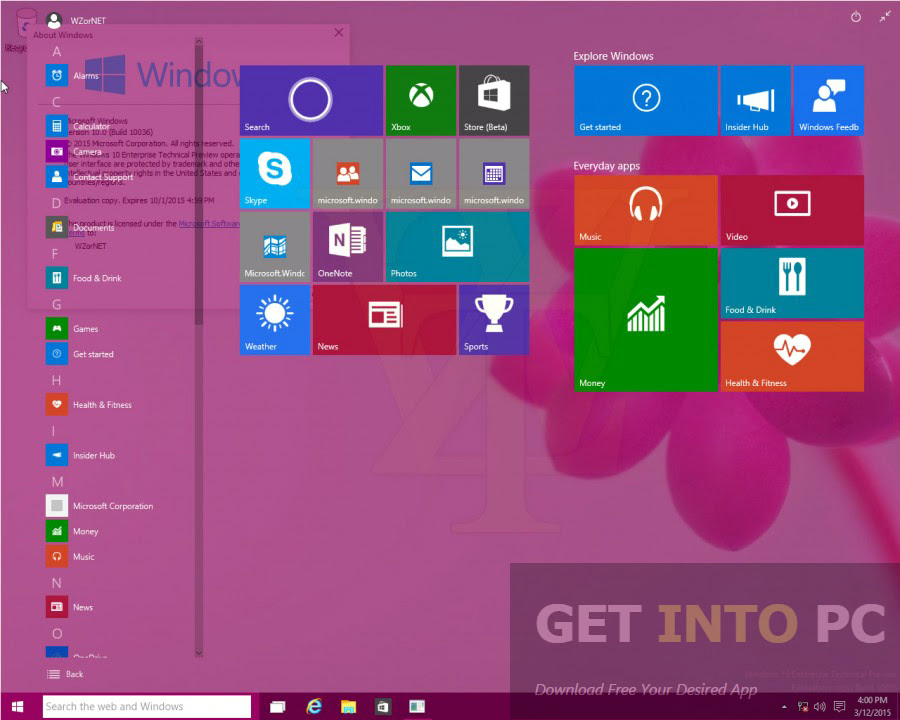Open the volume control in the tray

(x=820, y=707)
